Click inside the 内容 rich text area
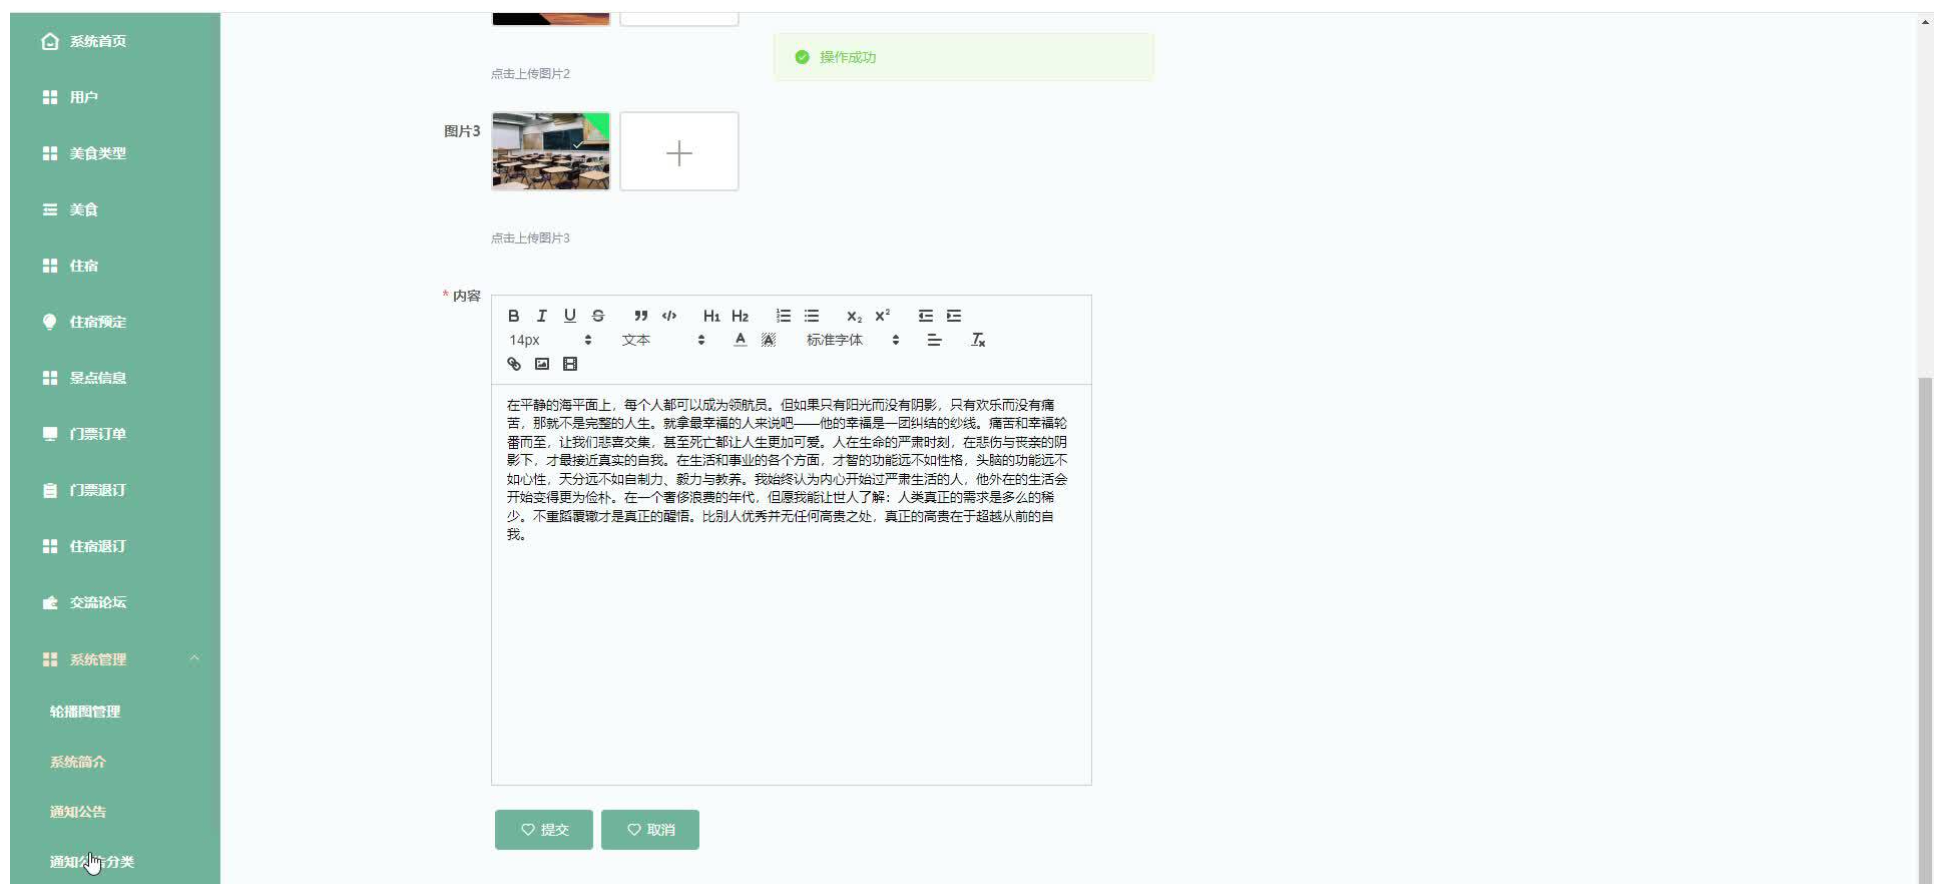Image resolution: width=1940 pixels, height=884 pixels. click(791, 584)
